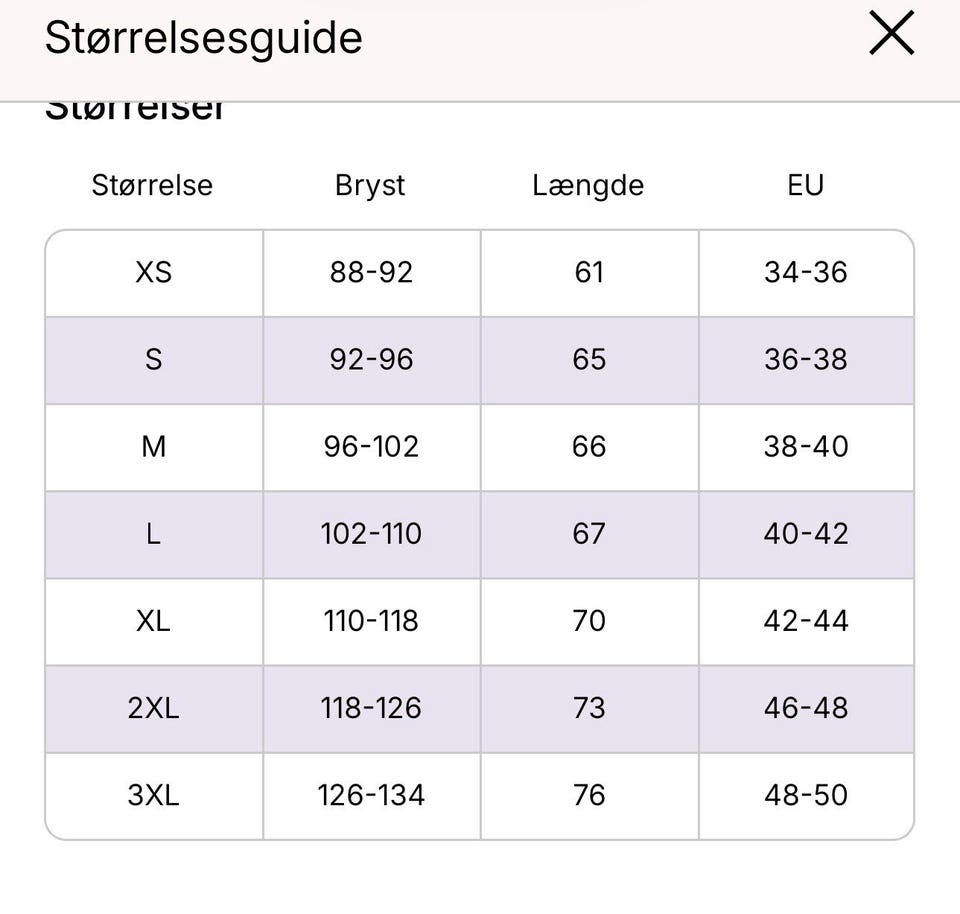Close the Størrelsesguide dialog
Screen dimensions: 960x914
tap(891, 34)
